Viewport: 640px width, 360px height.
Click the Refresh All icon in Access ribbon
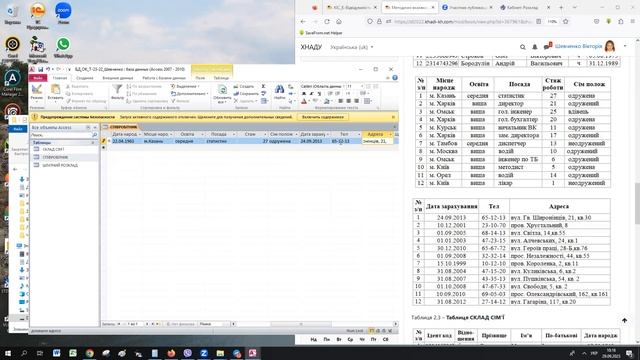click(x=222, y=90)
